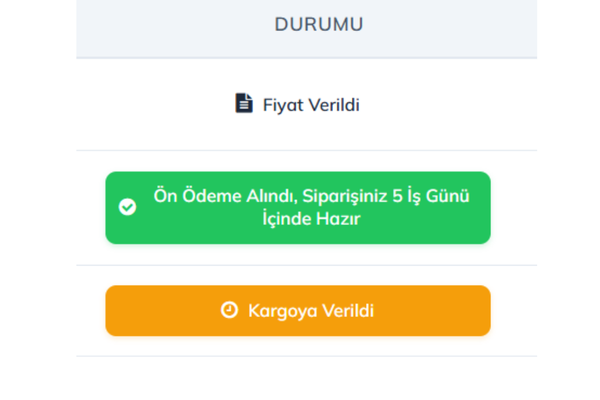Open the Fiyat Verildi status row
The image size is (600, 400).
306,105
